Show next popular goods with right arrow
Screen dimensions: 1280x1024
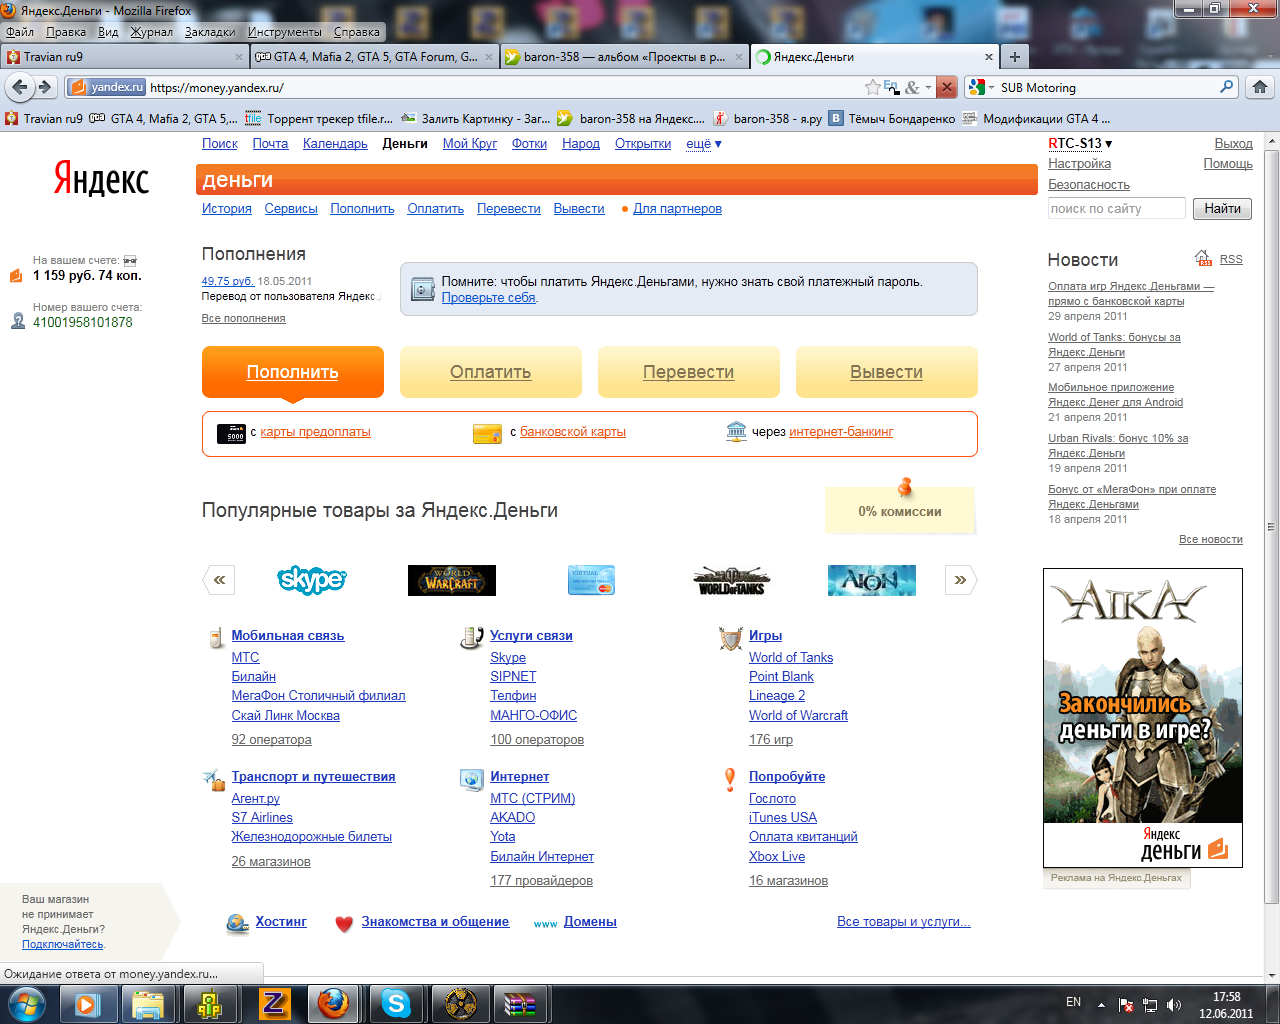(x=960, y=580)
